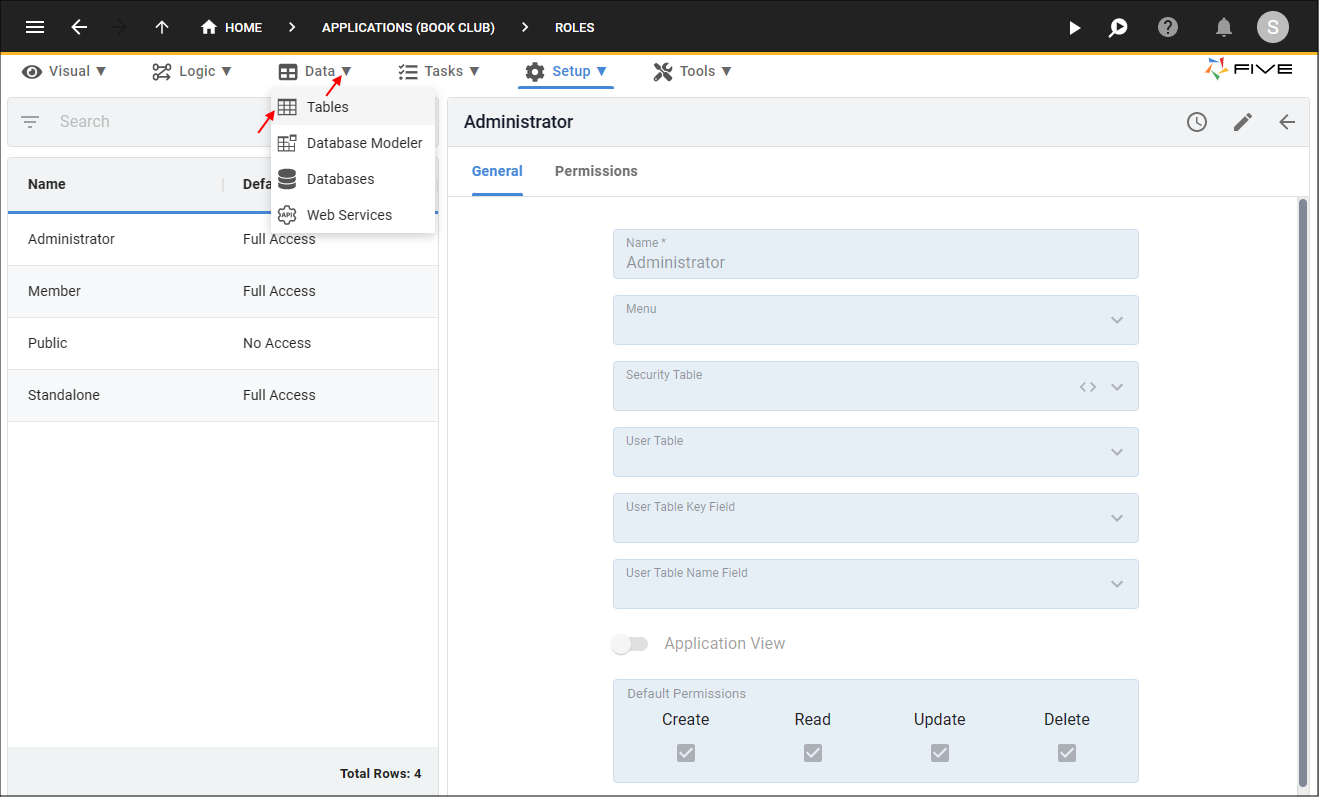Screen dimensions: 1319x797
Task: Click Full Access in the Member row
Action: (x=279, y=291)
